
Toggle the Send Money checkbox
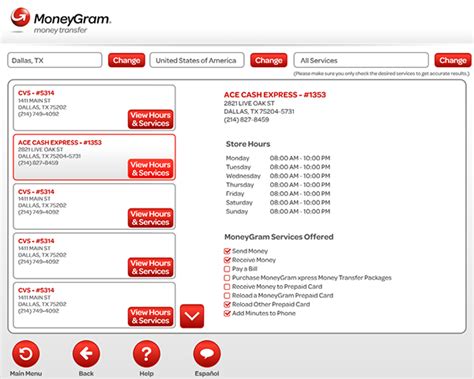click(227, 251)
